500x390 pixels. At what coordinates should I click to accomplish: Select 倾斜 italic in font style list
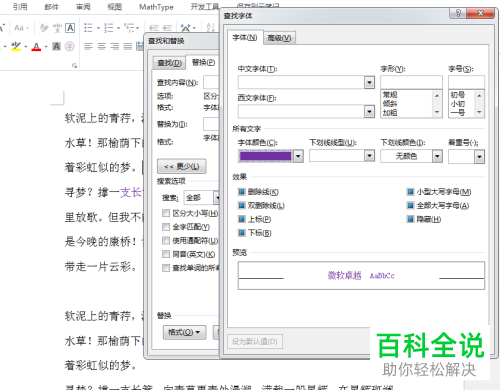tap(390, 104)
